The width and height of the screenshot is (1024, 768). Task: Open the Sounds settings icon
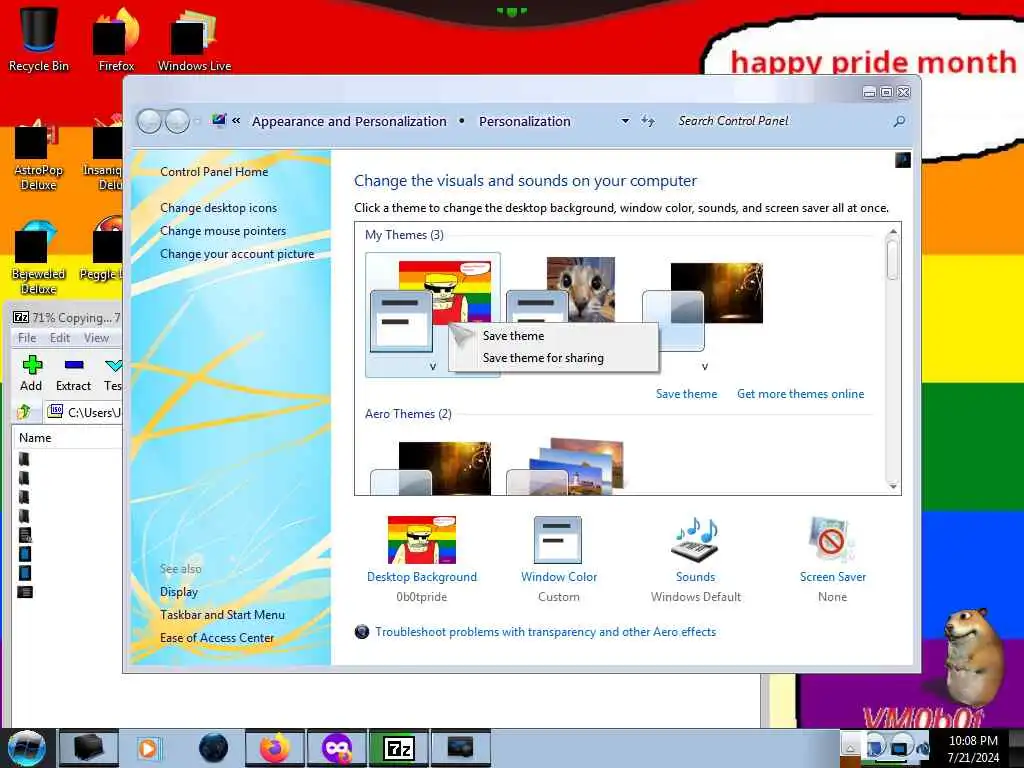696,540
